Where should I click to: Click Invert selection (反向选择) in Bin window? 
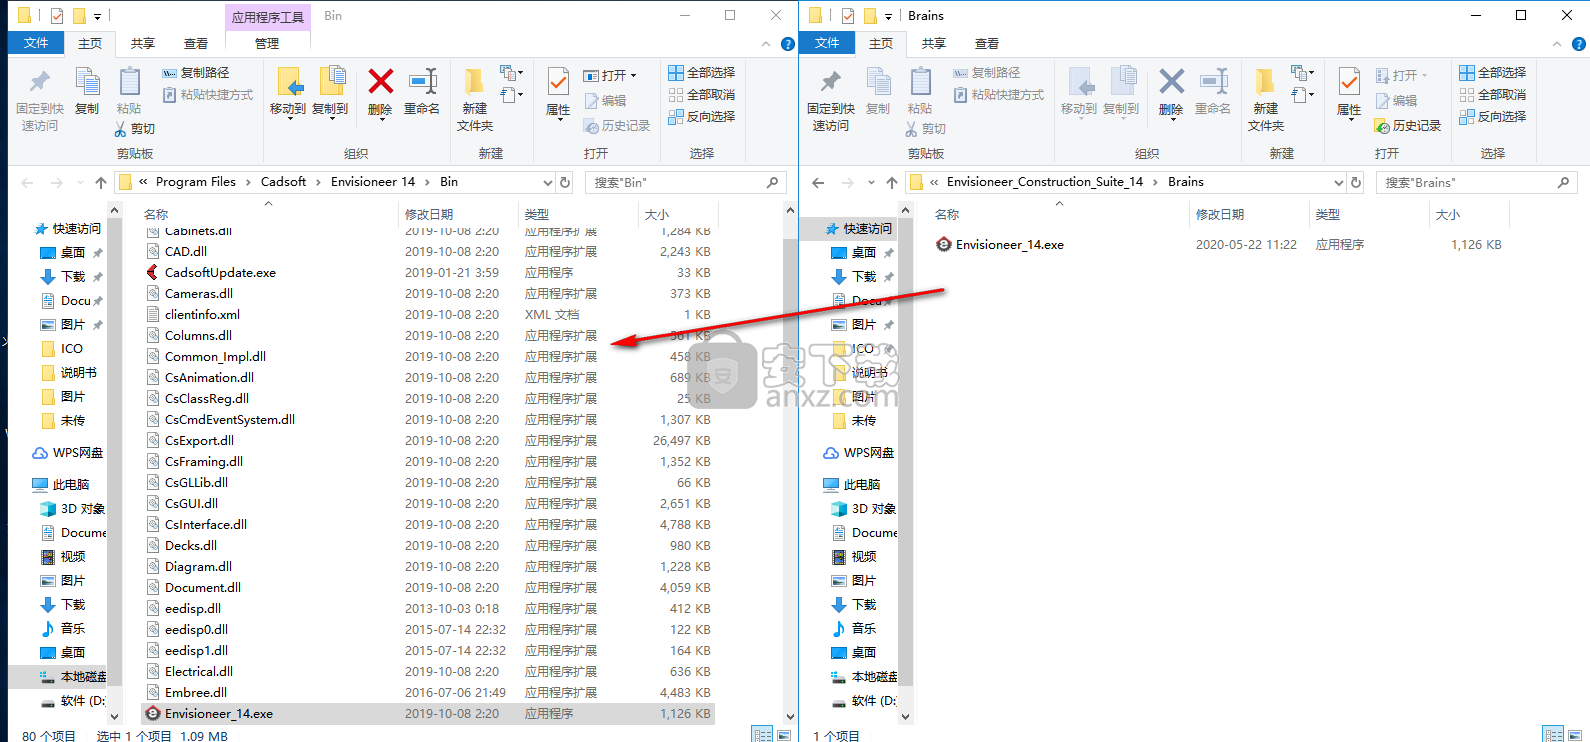701,117
